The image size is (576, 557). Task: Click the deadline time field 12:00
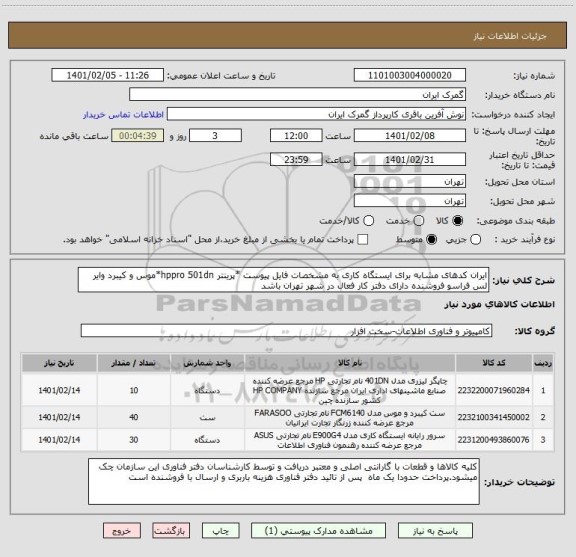pos(296,136)
